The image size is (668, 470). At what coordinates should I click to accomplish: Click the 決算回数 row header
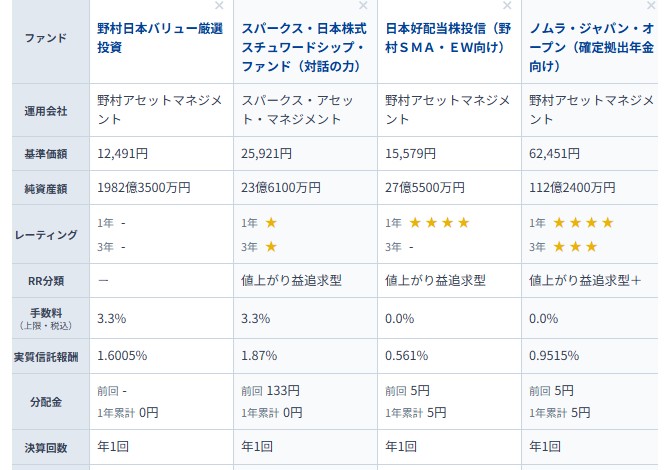coord(44,446)
